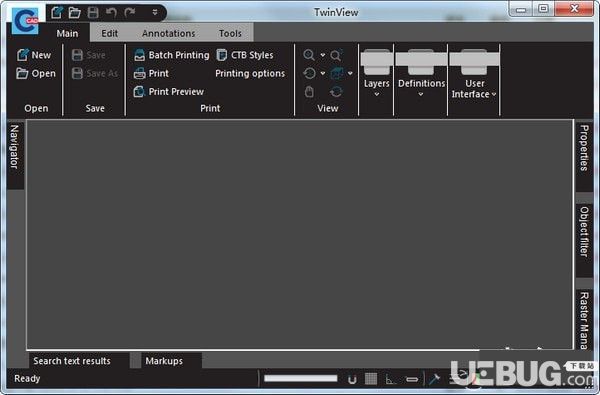Toggle line weight icon in status bar
600x395 pixels.
click(412, 379)
